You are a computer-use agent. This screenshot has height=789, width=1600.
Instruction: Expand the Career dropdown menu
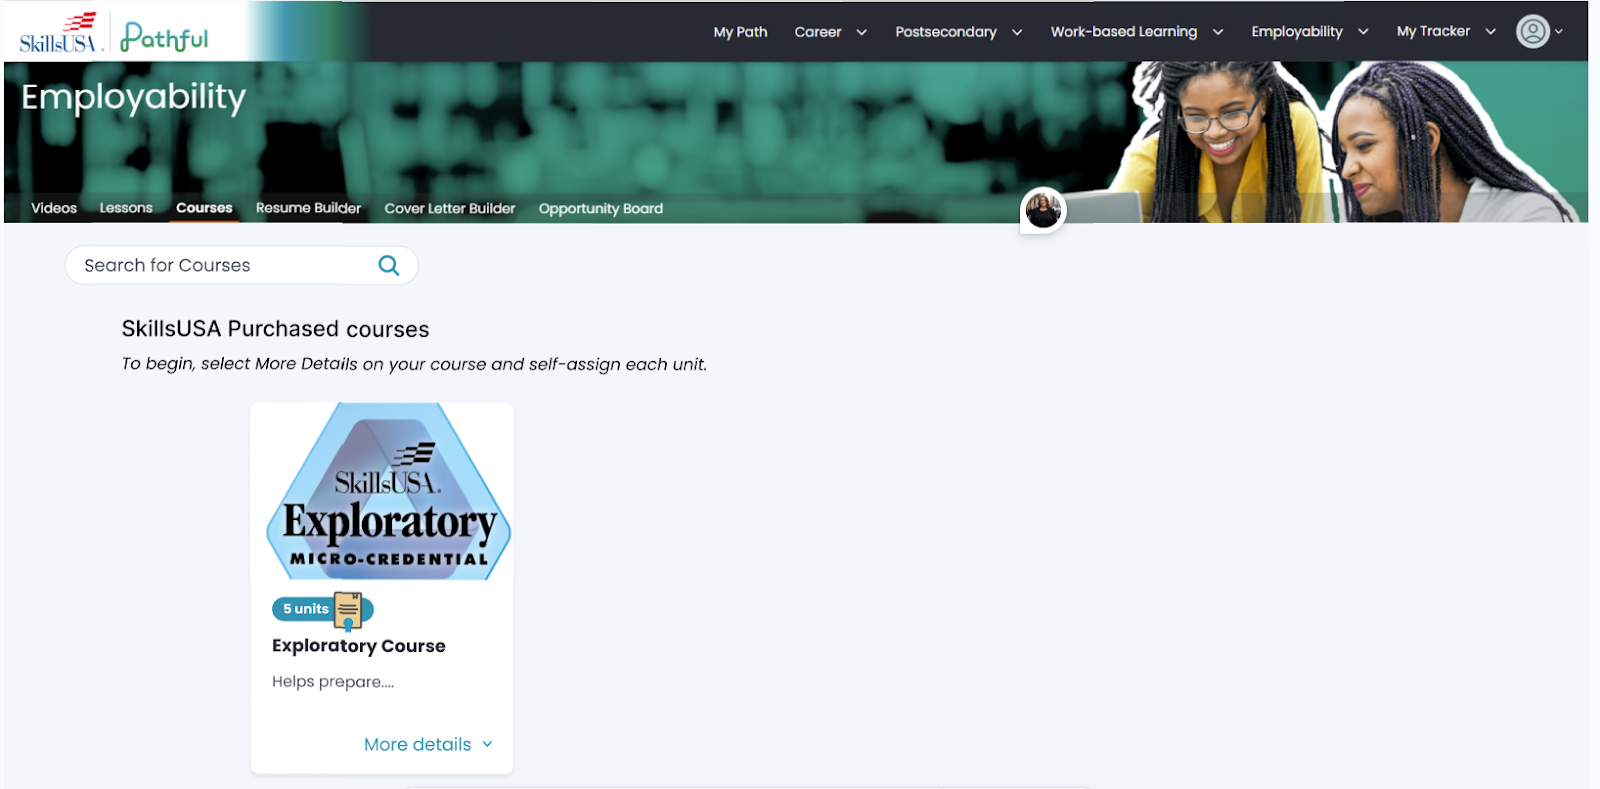(831, 32)
